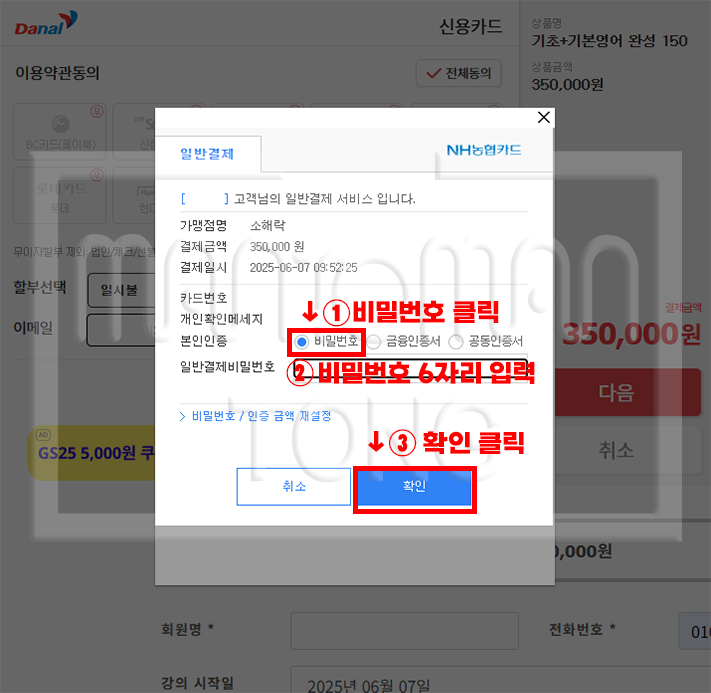
Task: Open the 일시불 installment dropdown
Action: [x=122, y=290]
